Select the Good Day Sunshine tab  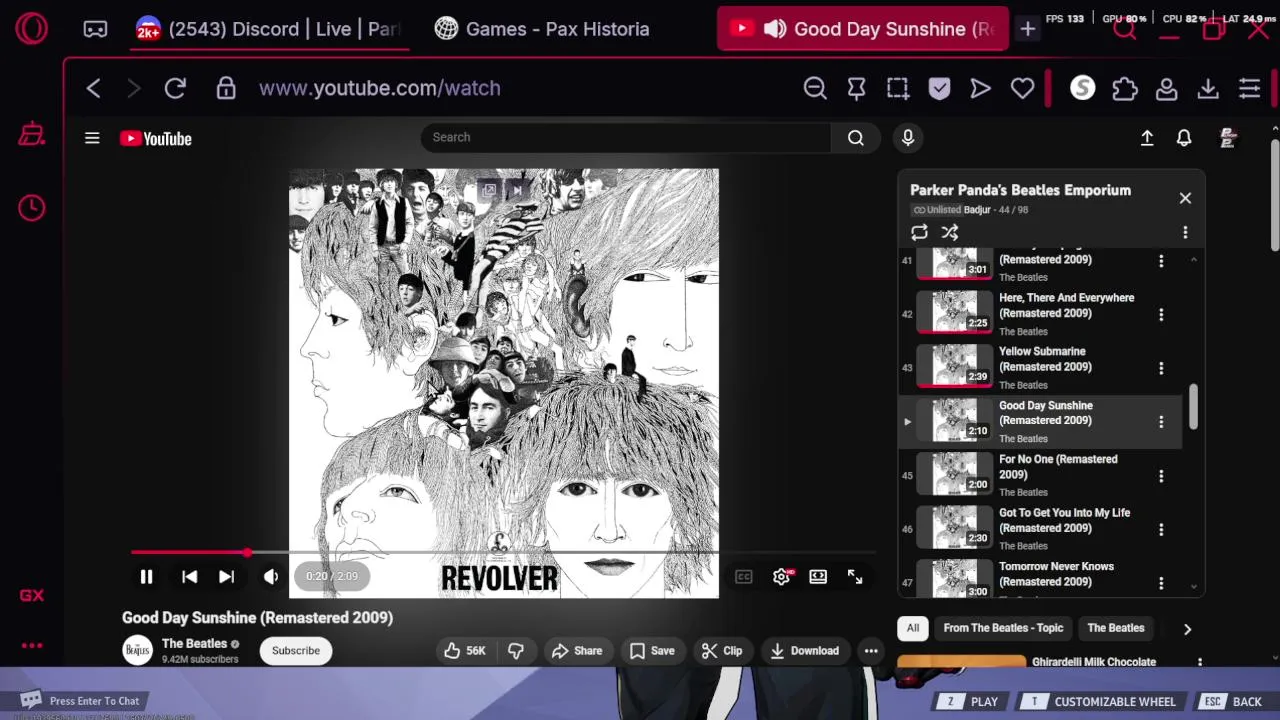pos(863,29)
